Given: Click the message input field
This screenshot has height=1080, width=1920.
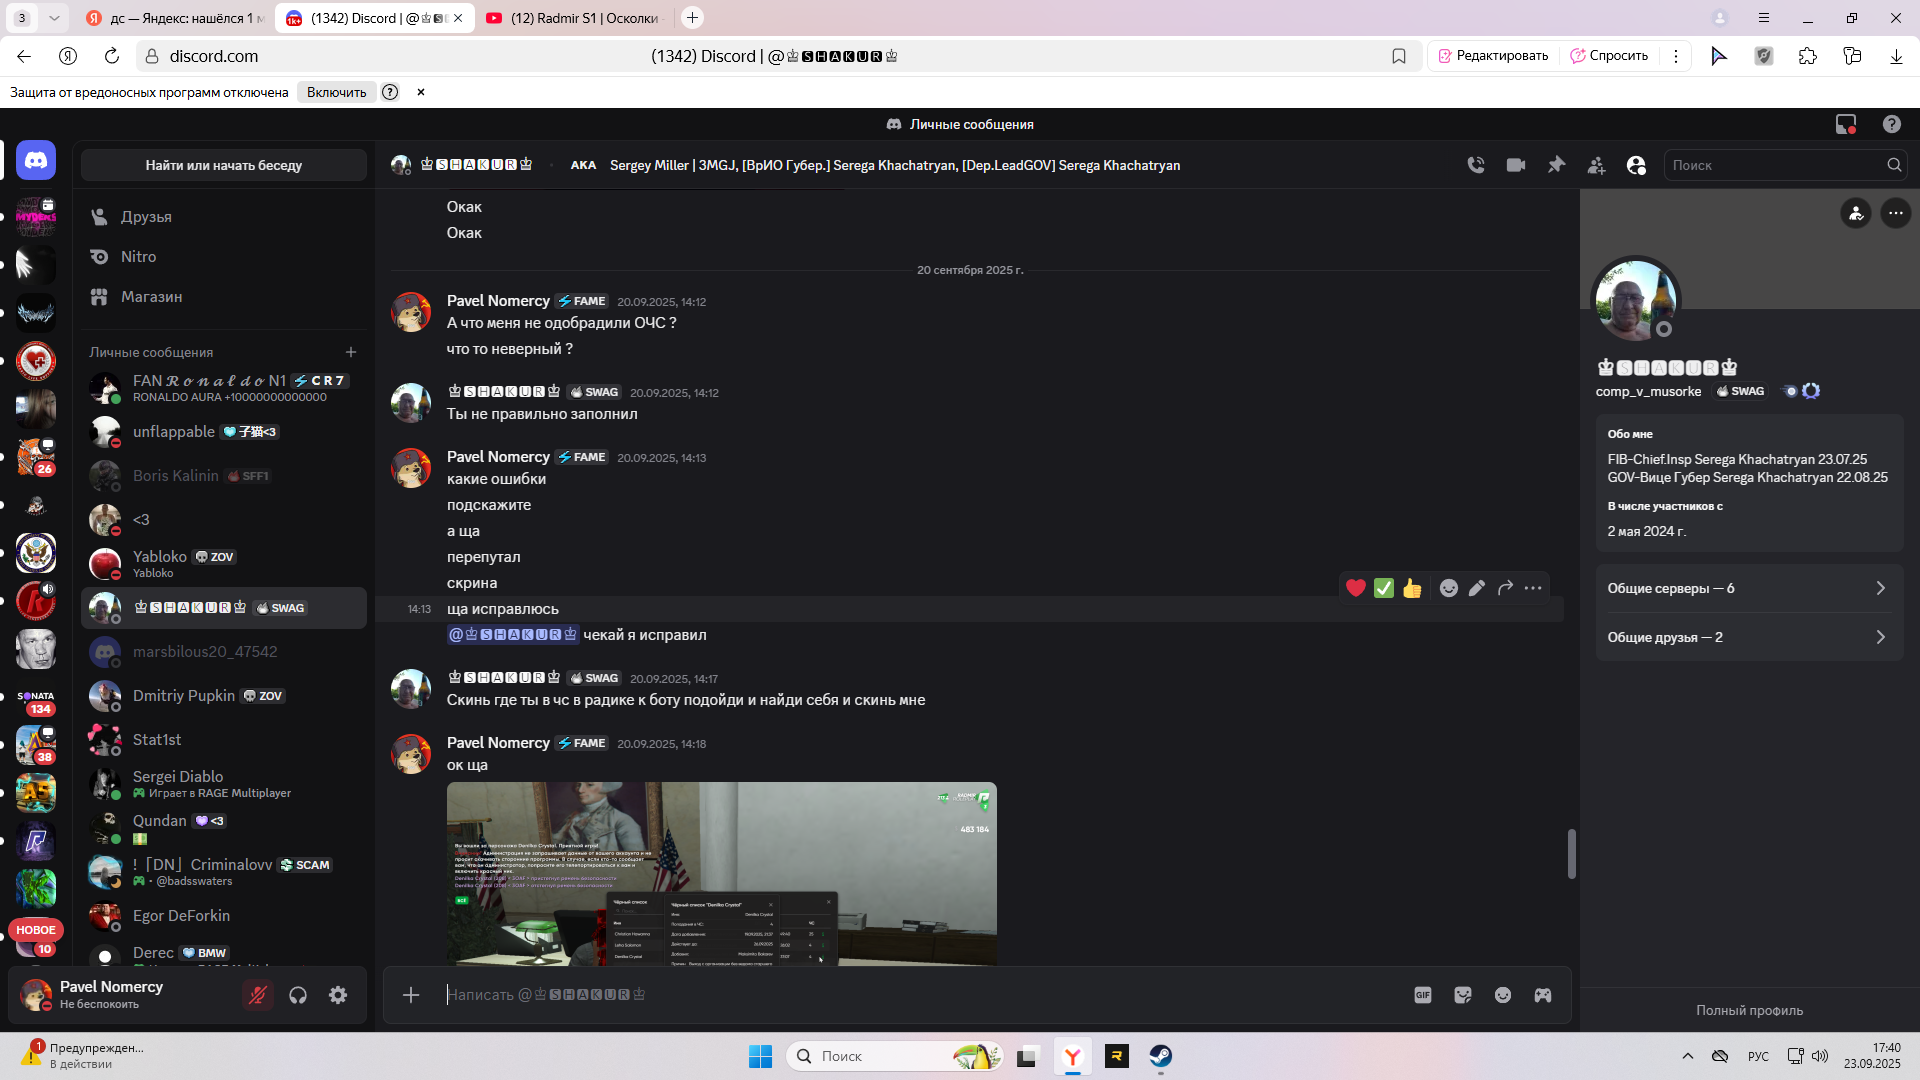Looking at the screenshot, I should [x=900, y=995].
